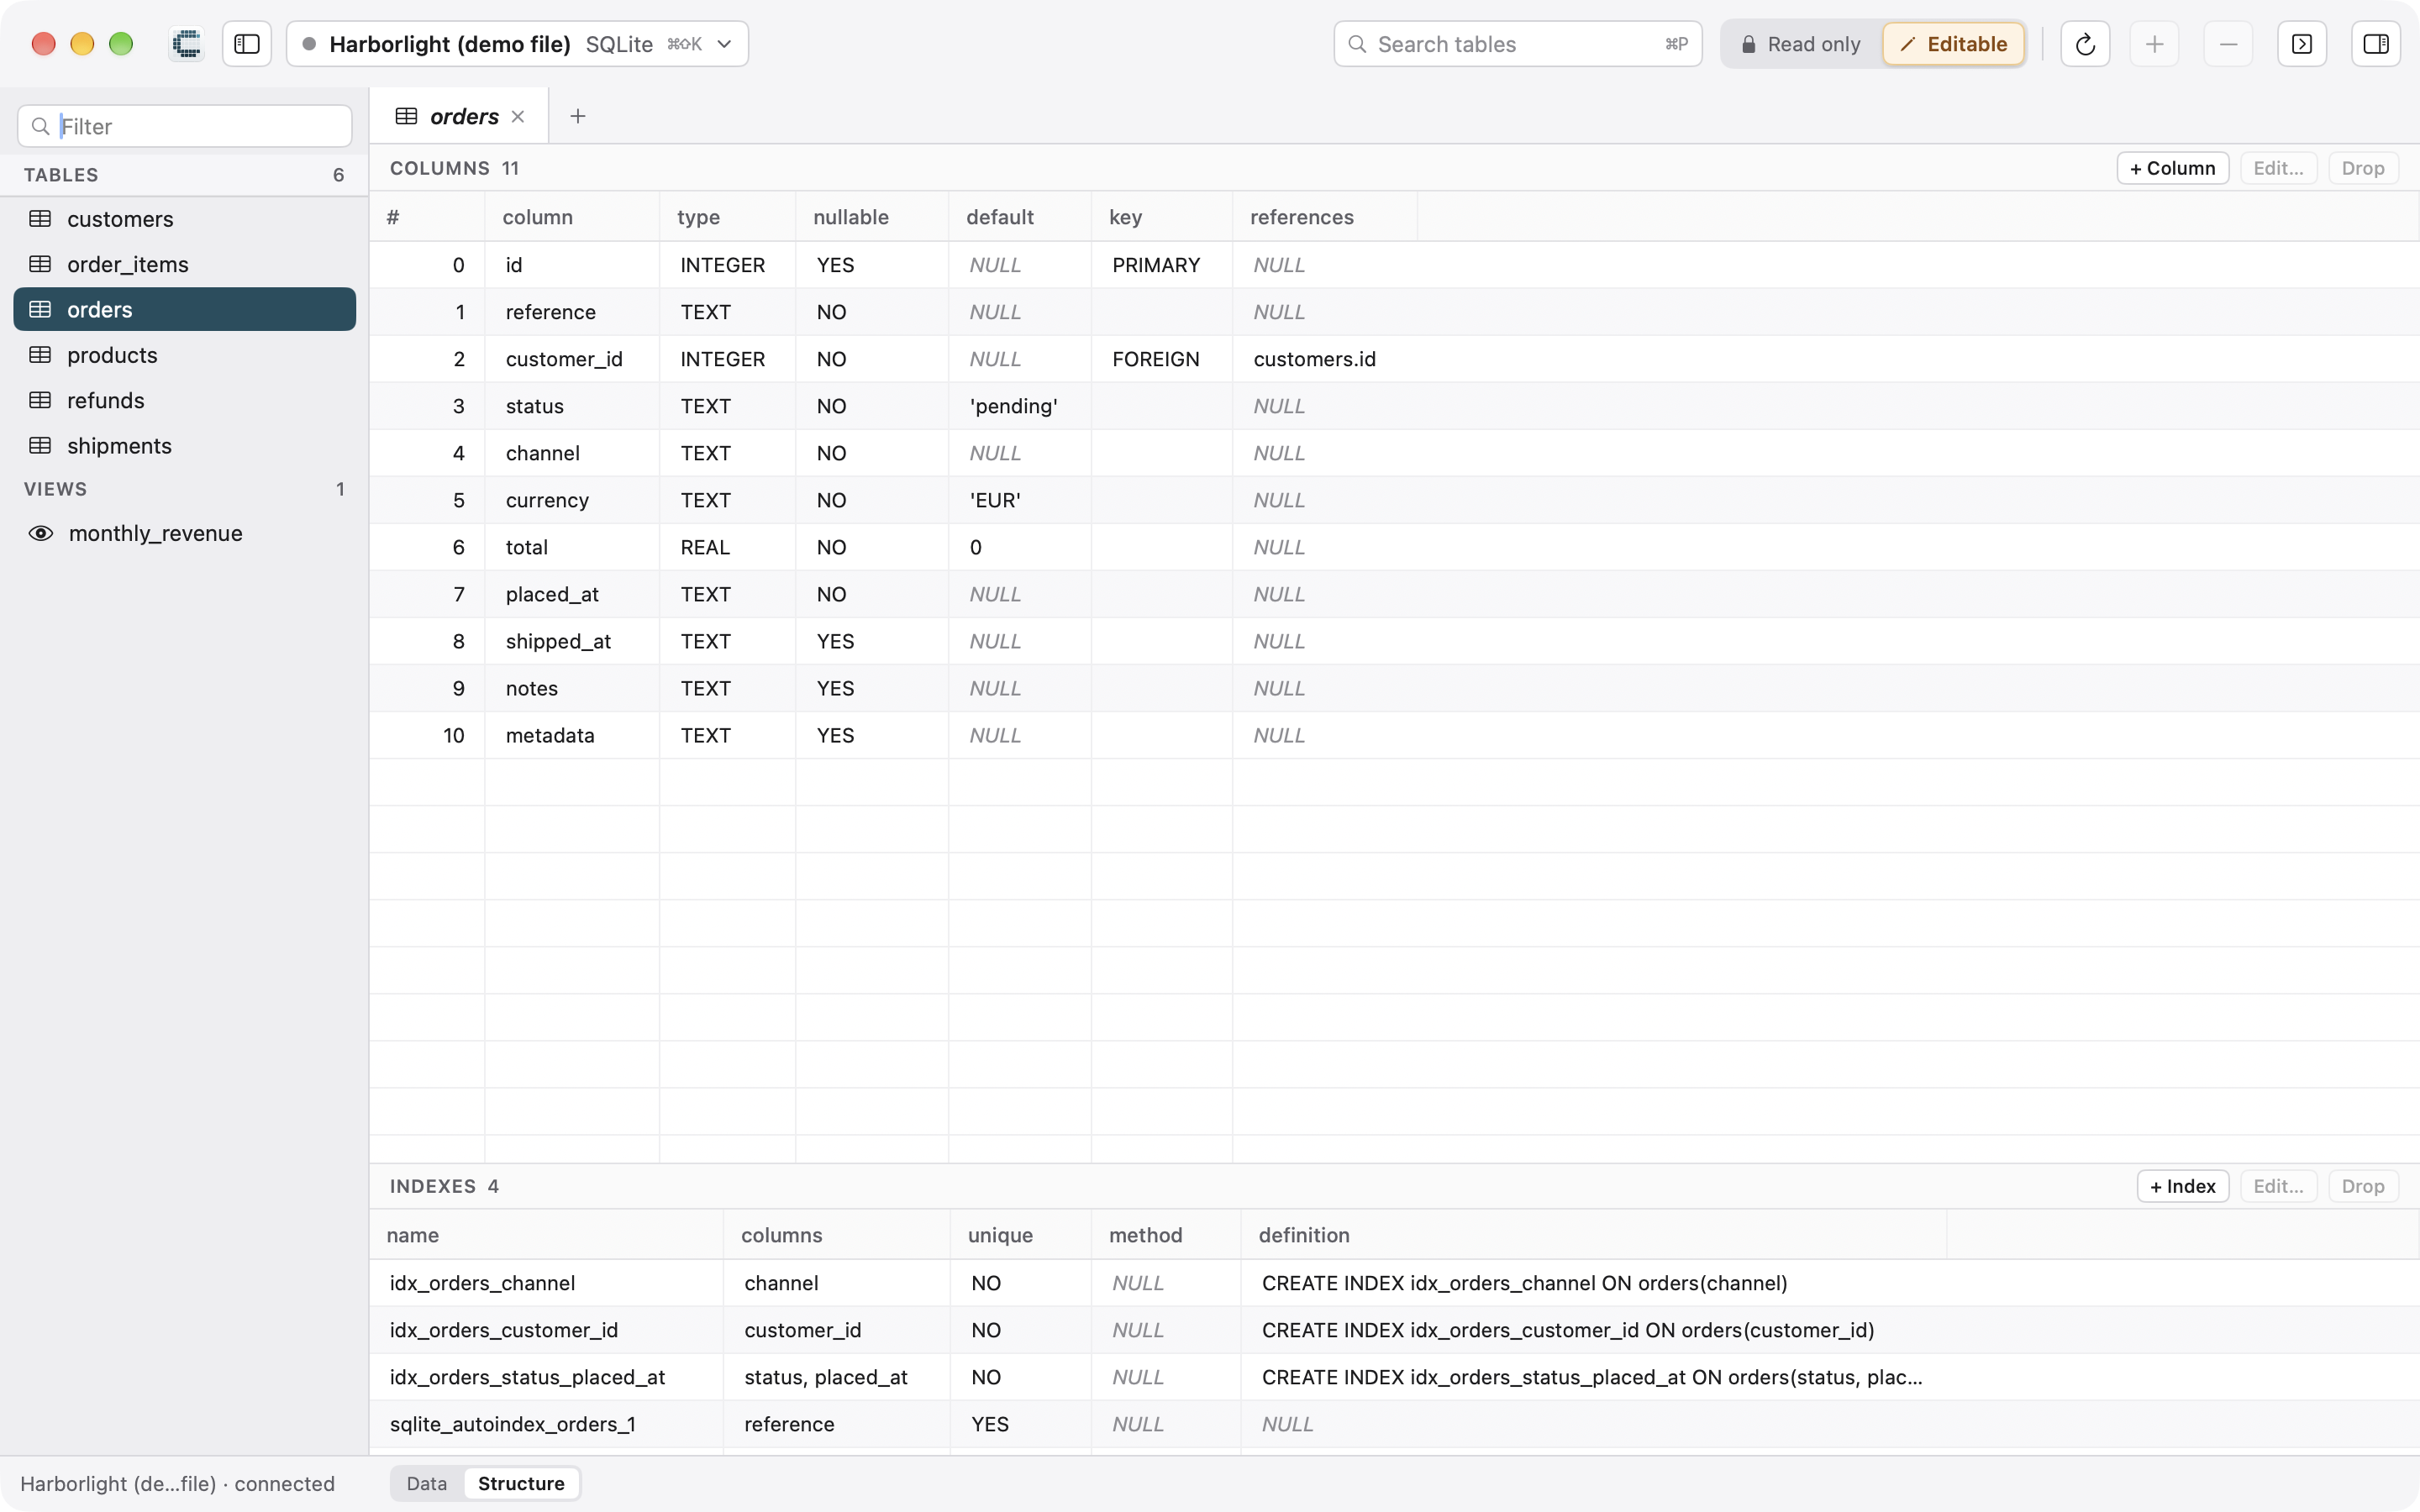The width and height of the screenshot is (2420, 1512).
Task: Click the 'definition' header in indexes grid
Action: point(1594,1235)
